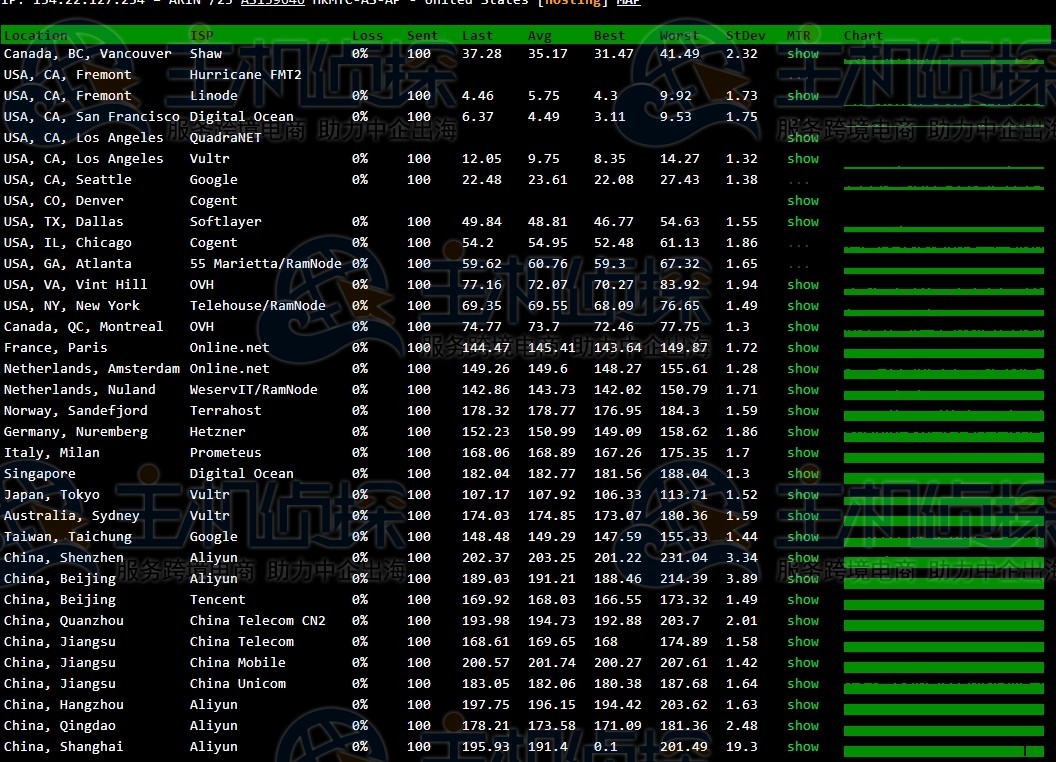
Task: Open MTR show link for Japan, Tokyo
Action: pos(802,495)
